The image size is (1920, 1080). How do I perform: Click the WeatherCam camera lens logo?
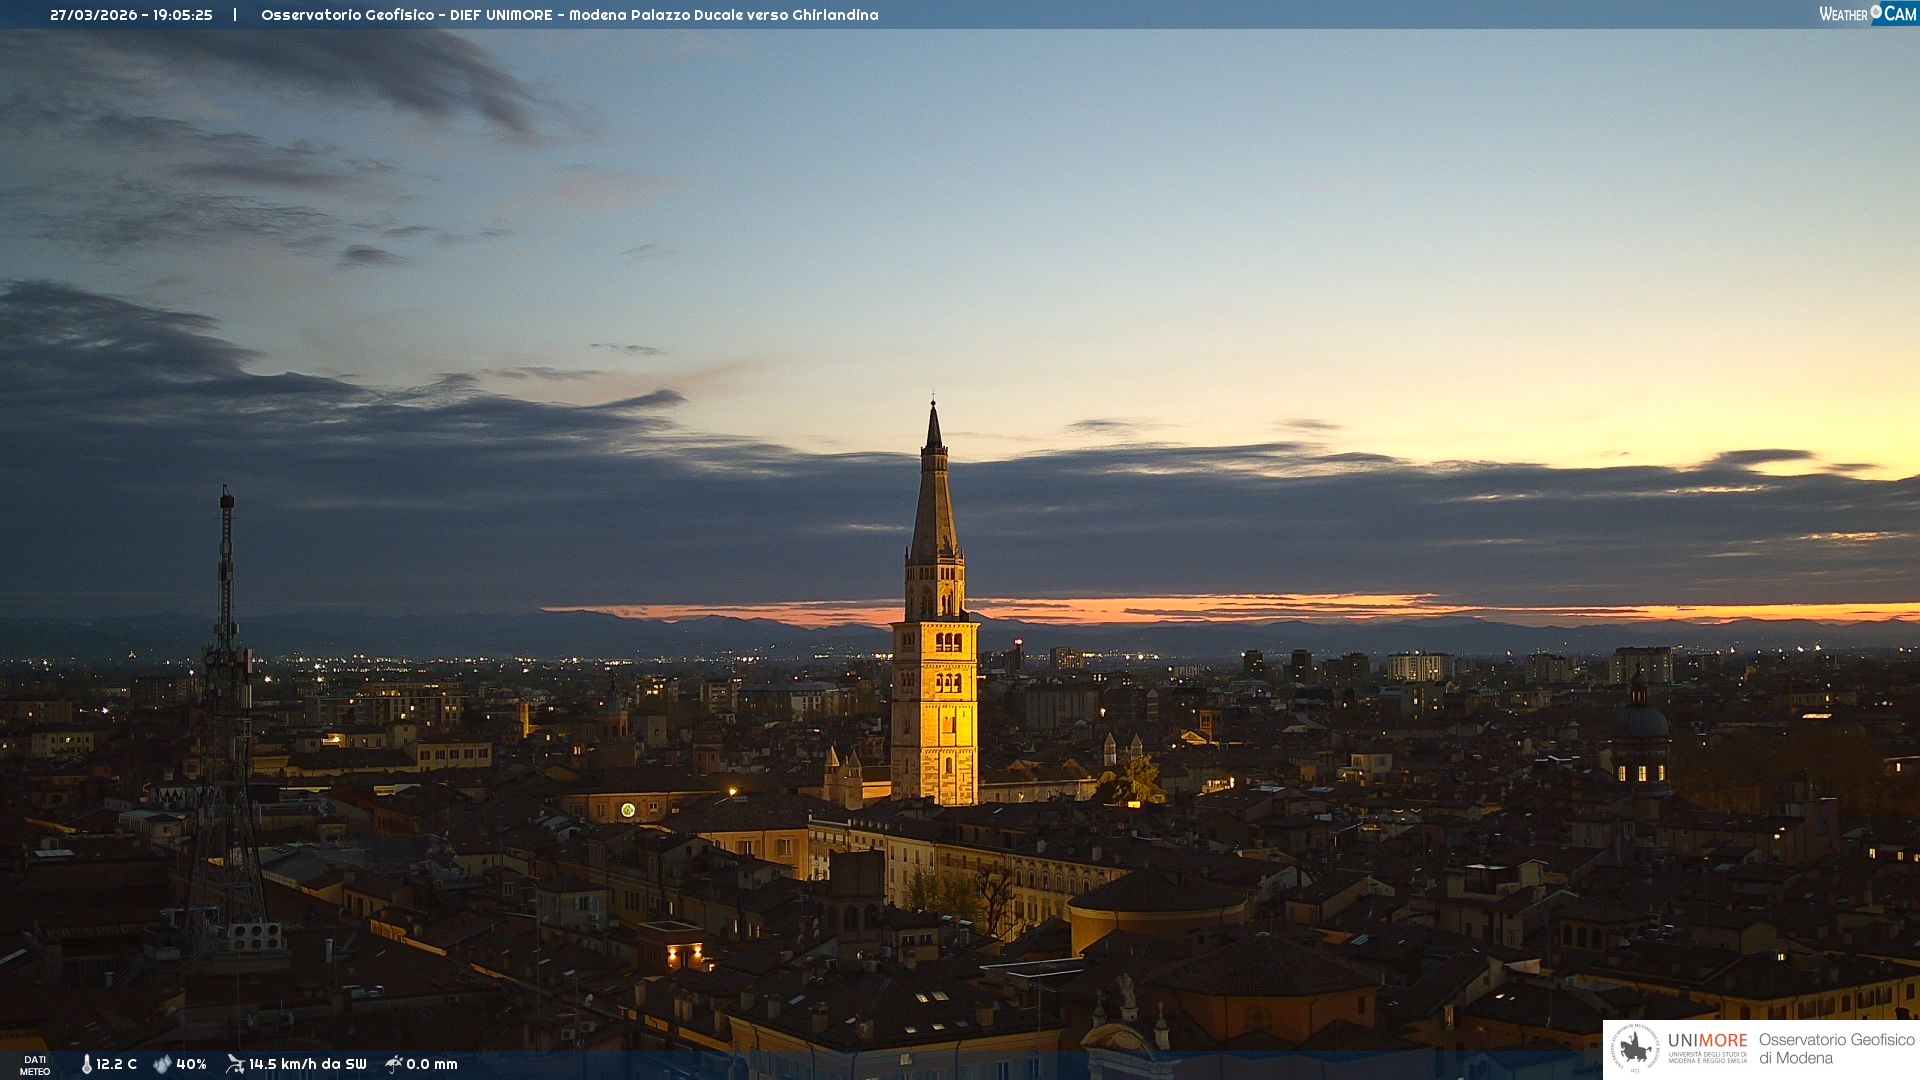[x=1876, y=12]
